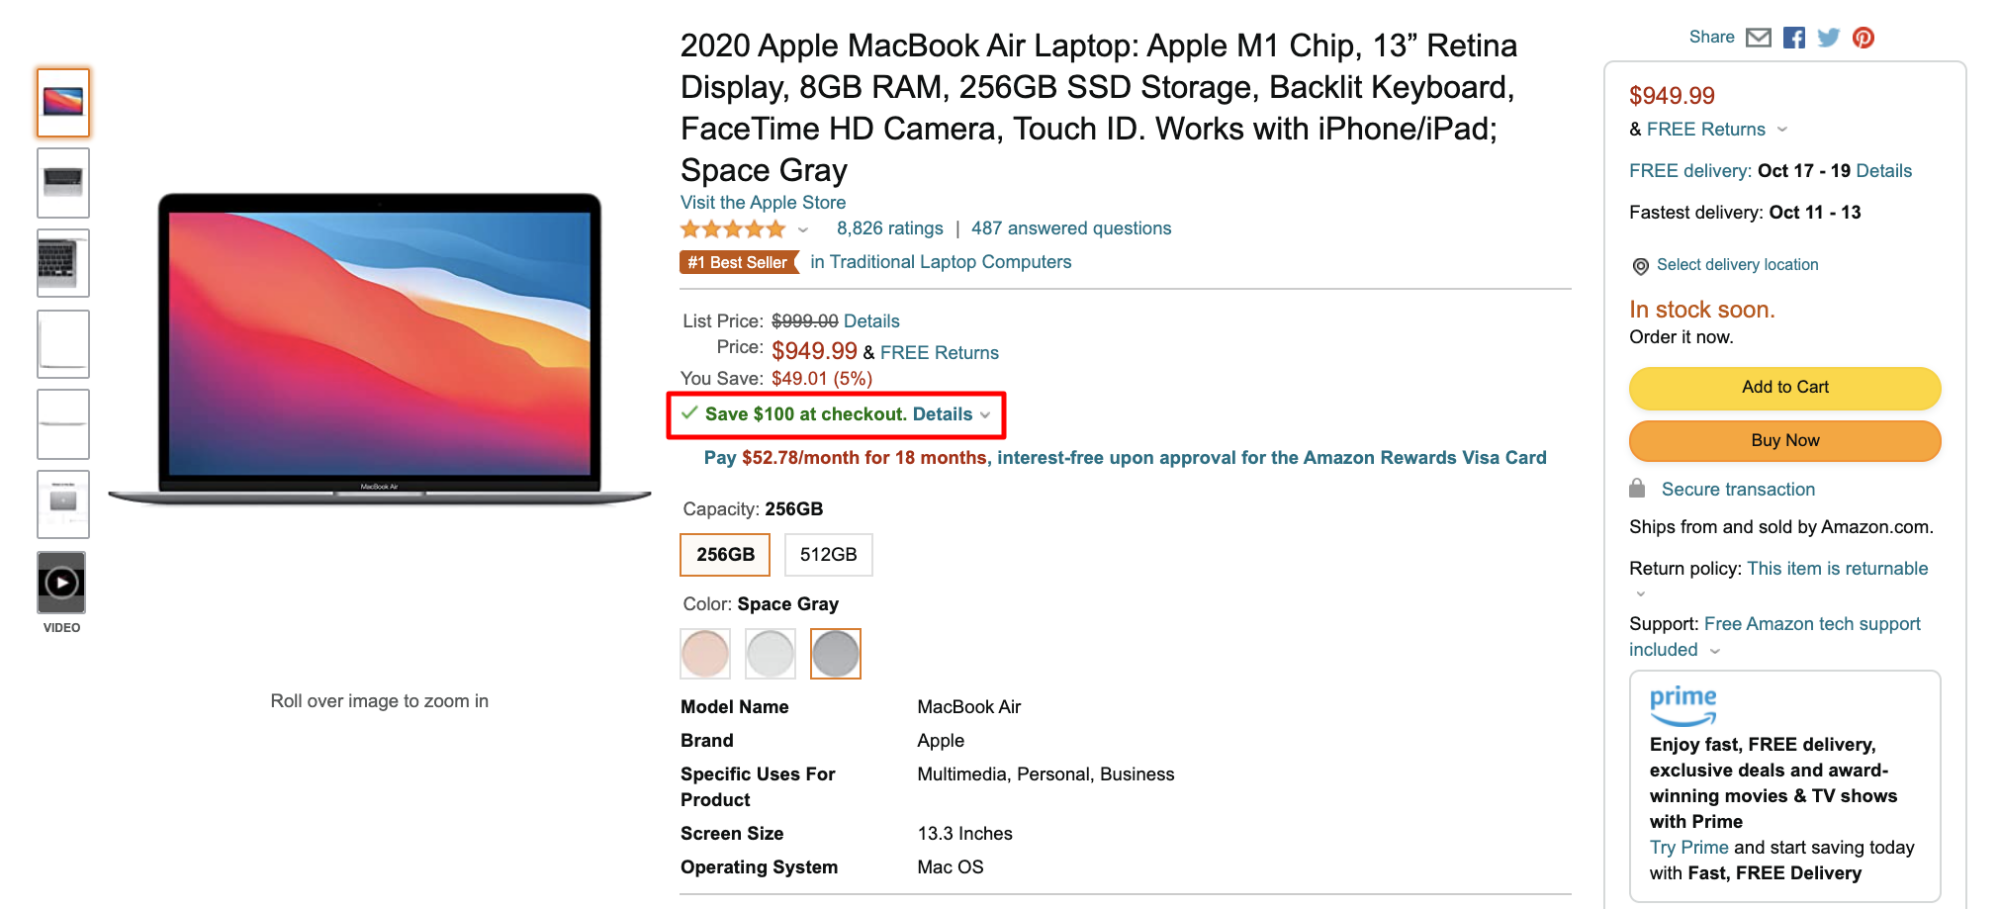View the second product thumbnail image
Image resolution: width=2000 pixels, height=909 pixels.
point(63,183)
